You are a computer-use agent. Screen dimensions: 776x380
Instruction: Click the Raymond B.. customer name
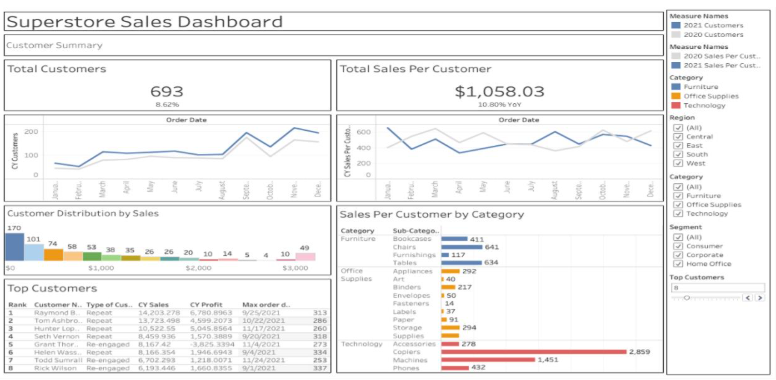point(57,313)
